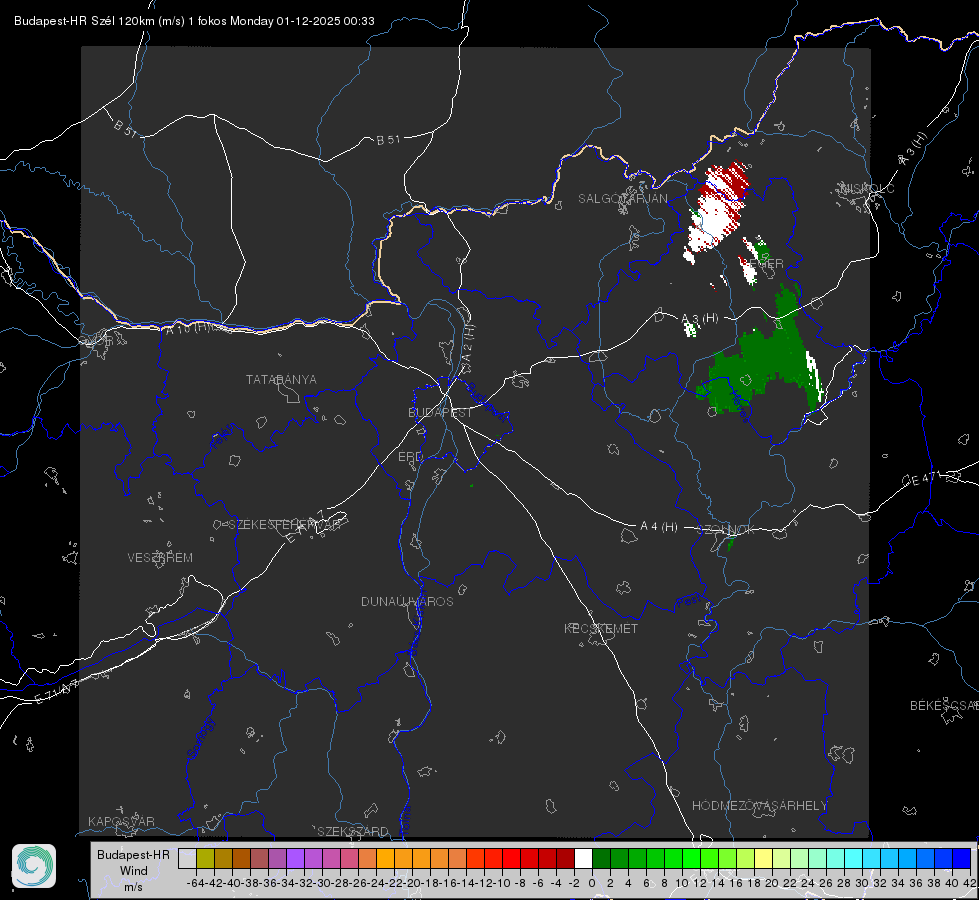Click the SZÉKESFEHÉRVÁR city label
The image size is (979, 900).
[284, 525]
